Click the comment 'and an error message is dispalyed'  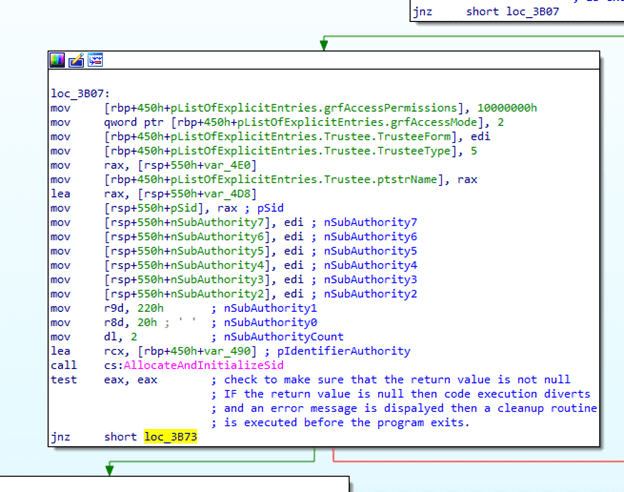pos(333,408)
